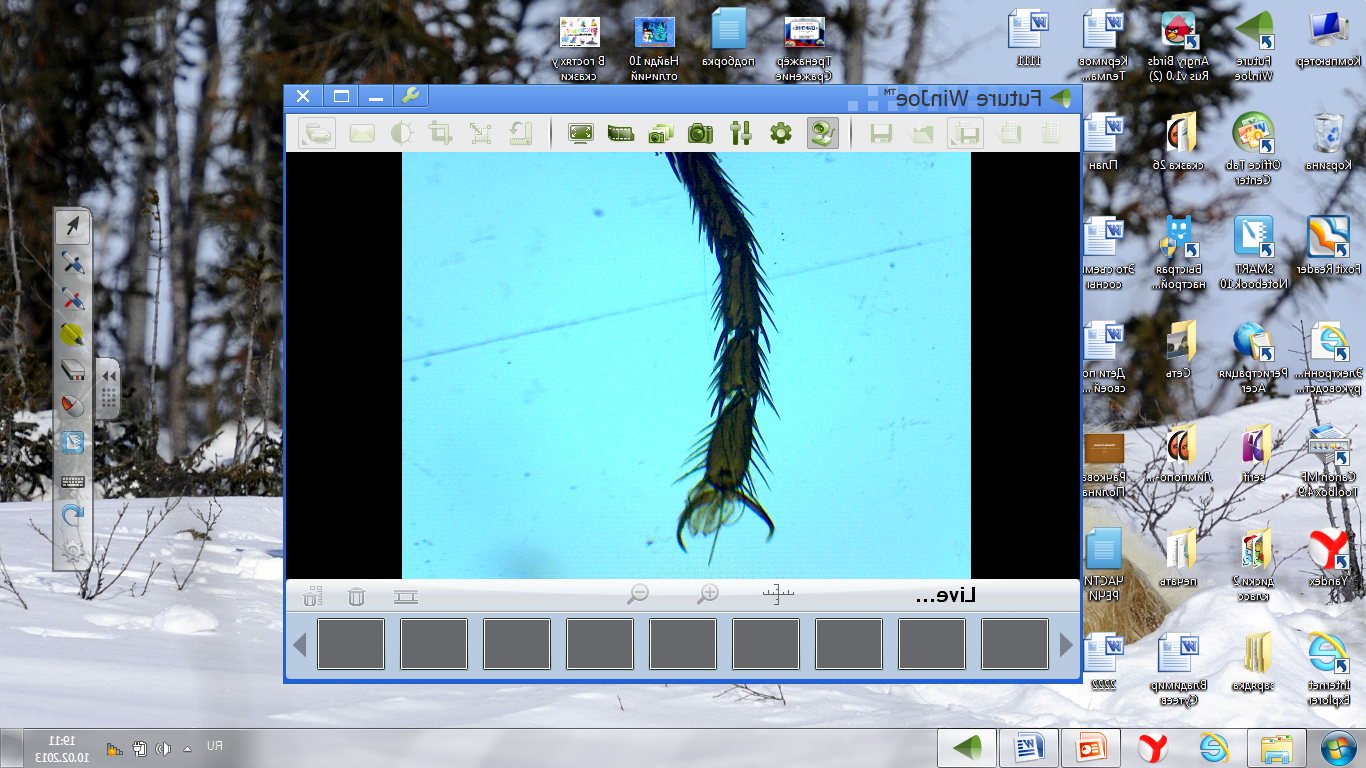1366x768 pixels.
Task: Click the rotate ruler icon in toolbar
Action: tap(519, 133)
